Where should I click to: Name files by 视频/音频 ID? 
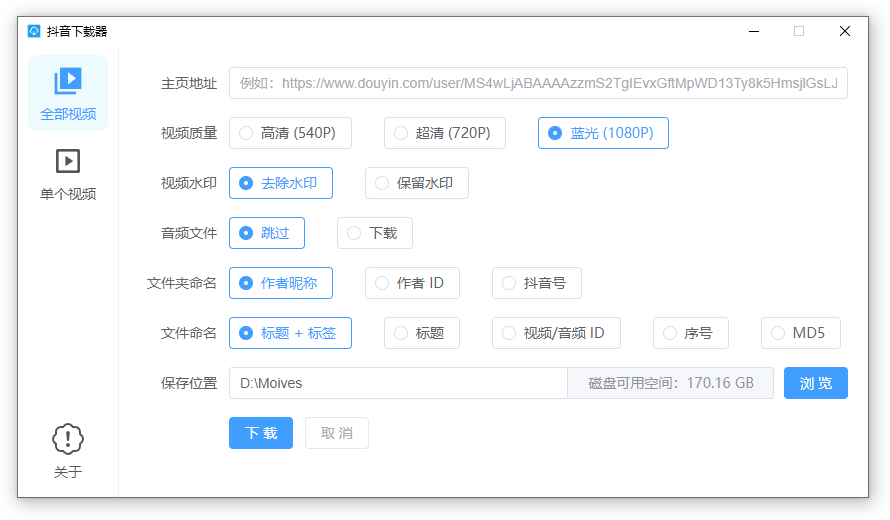556,333
